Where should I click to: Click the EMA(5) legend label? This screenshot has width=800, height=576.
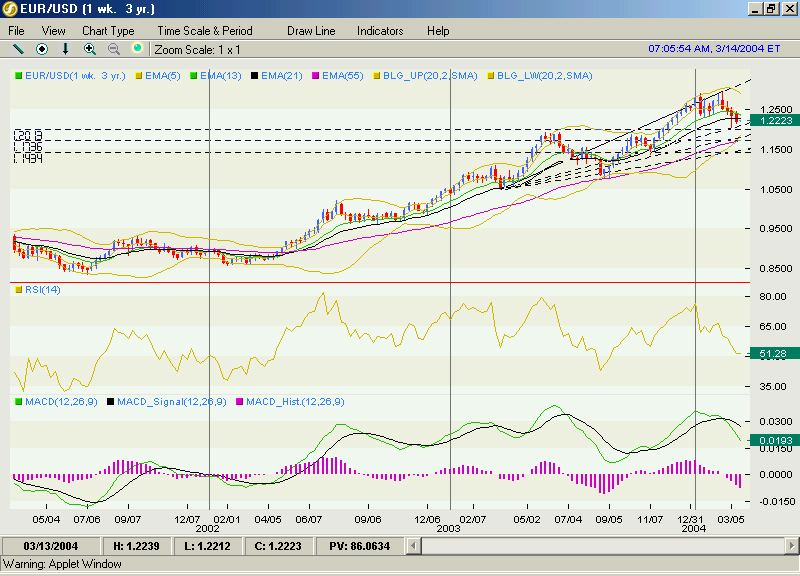(162, 75)
